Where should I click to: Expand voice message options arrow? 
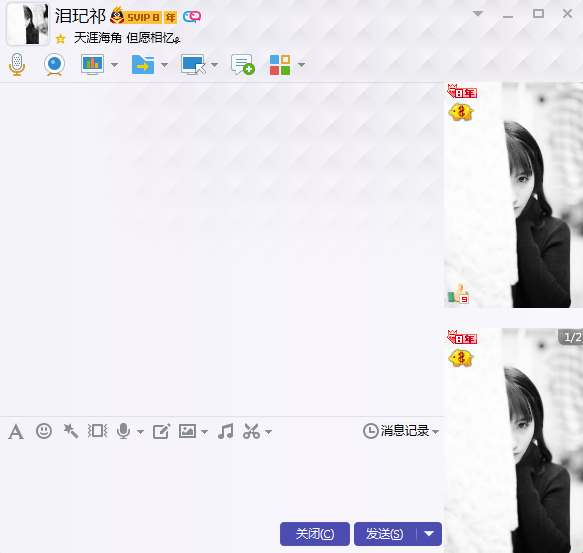click(140, 432)
